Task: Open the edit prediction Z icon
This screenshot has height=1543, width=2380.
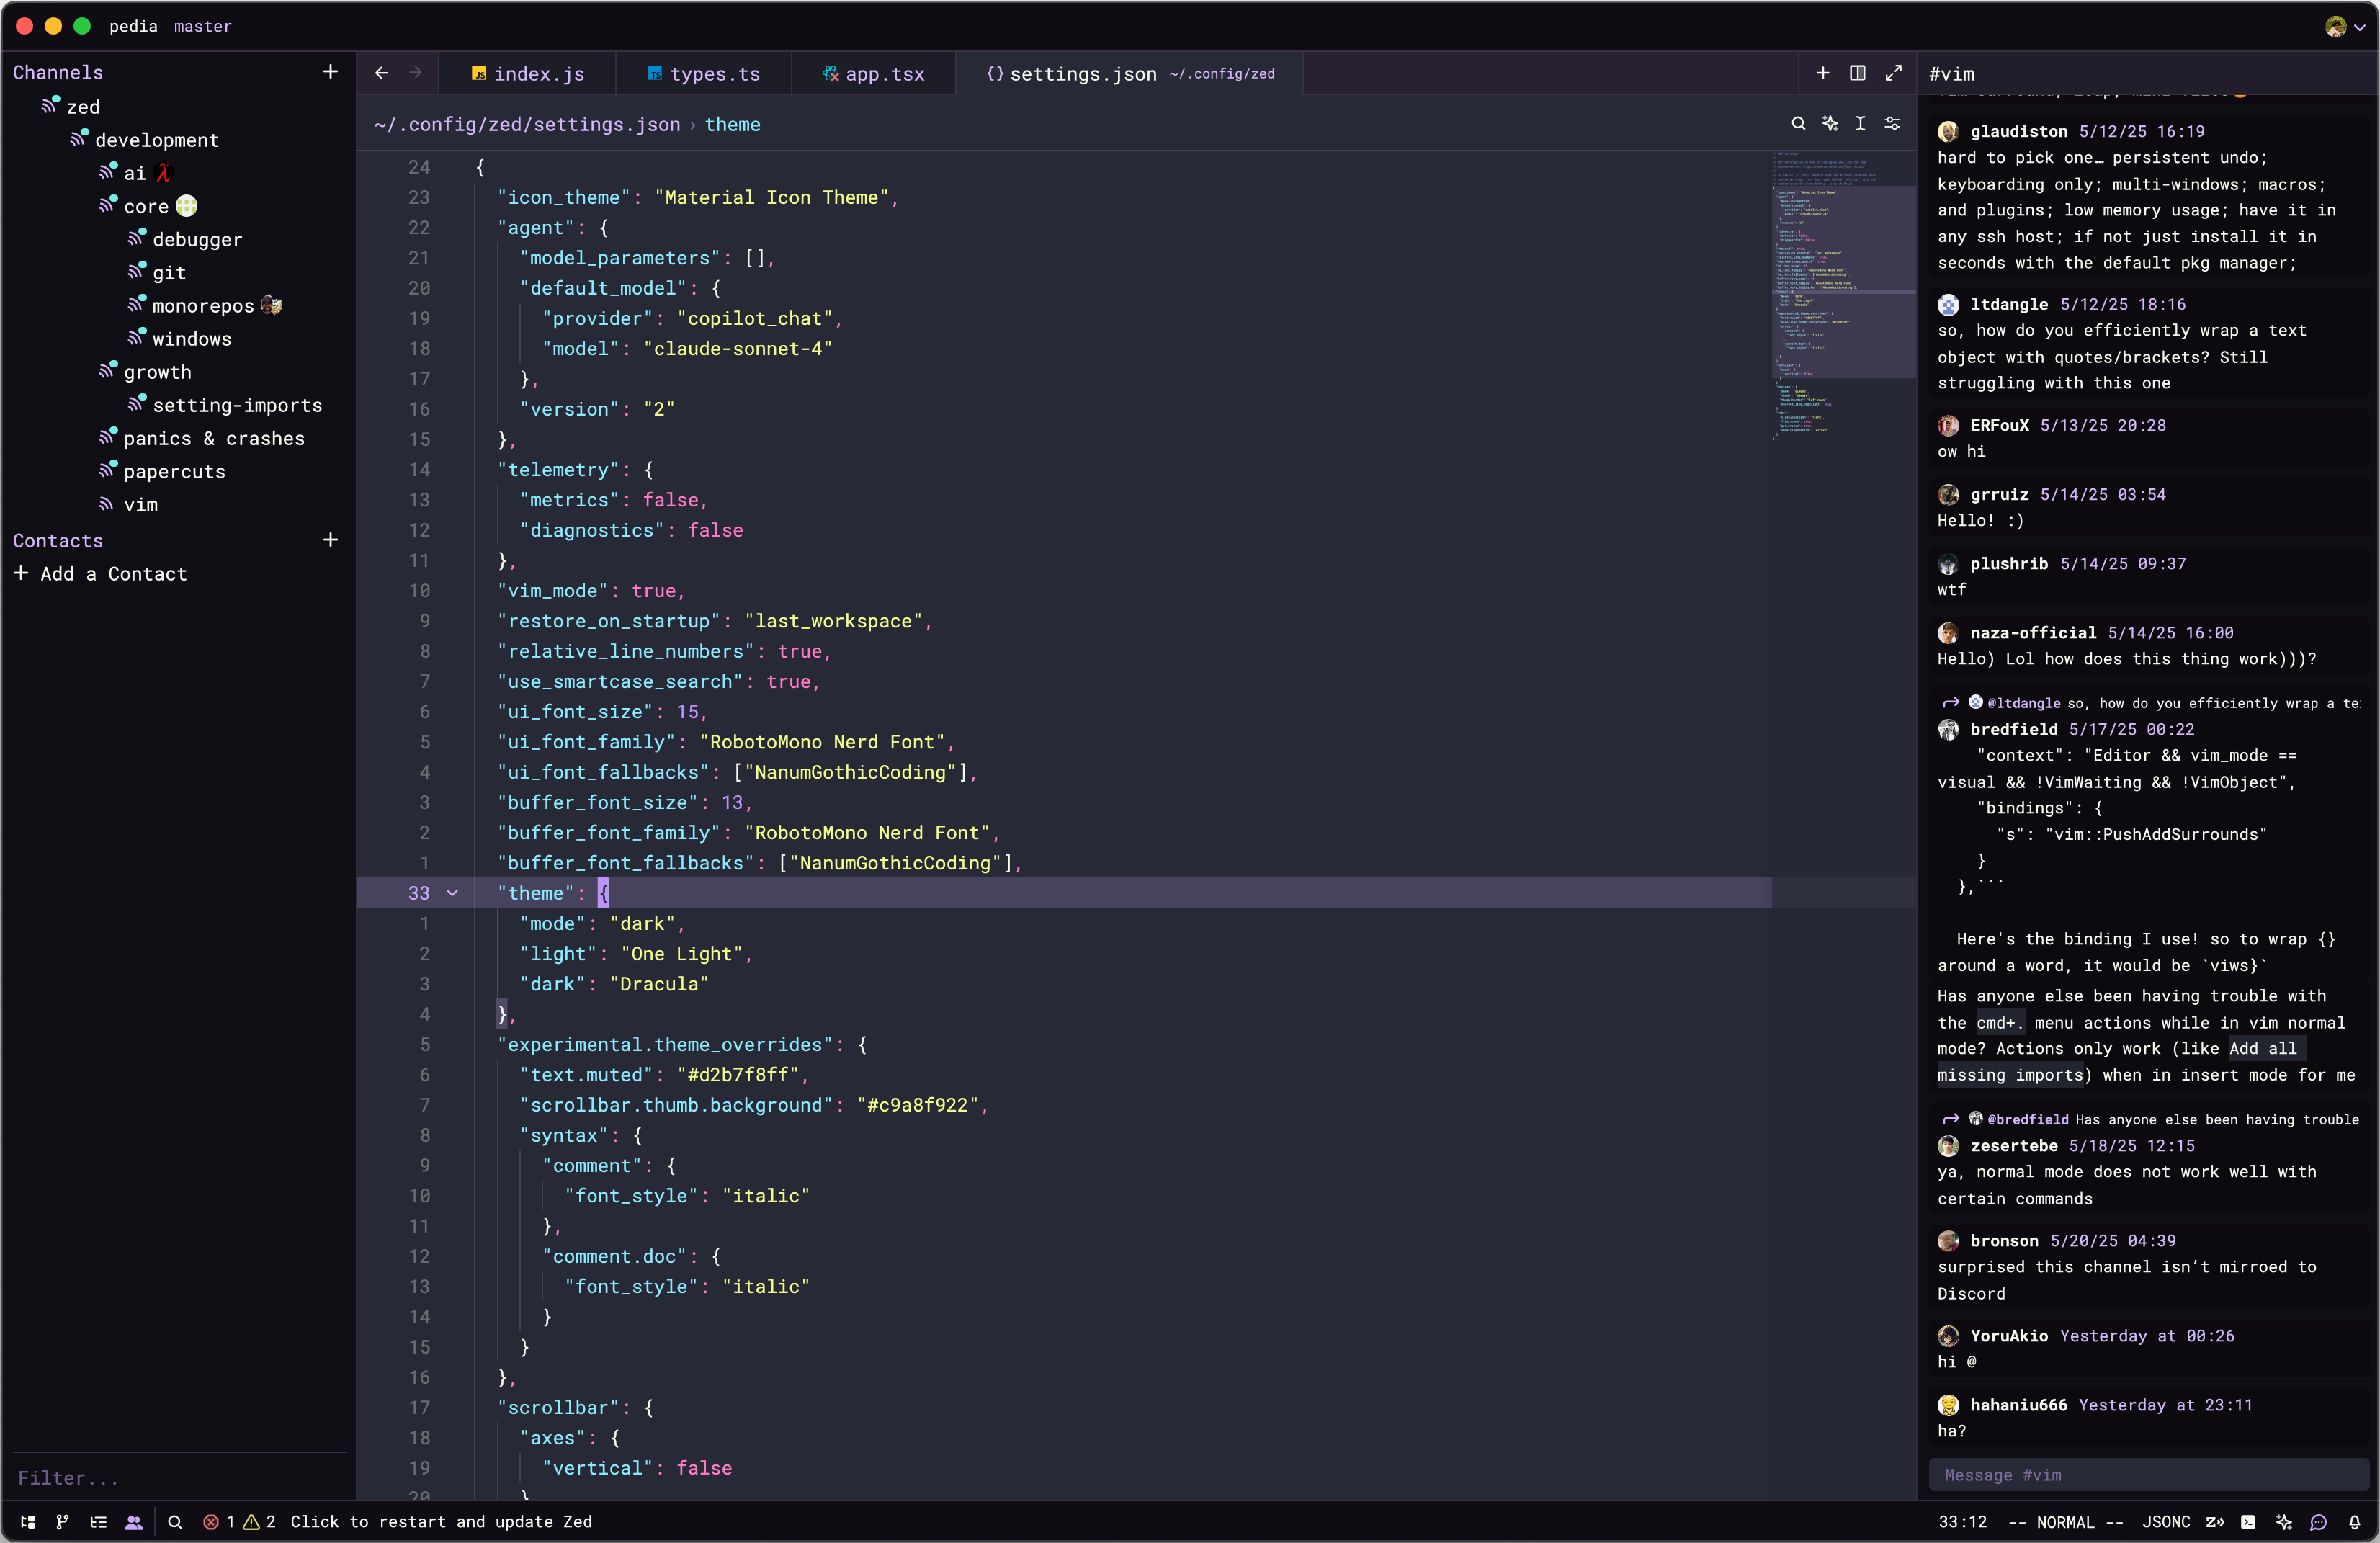Action: (2215, 1521)
